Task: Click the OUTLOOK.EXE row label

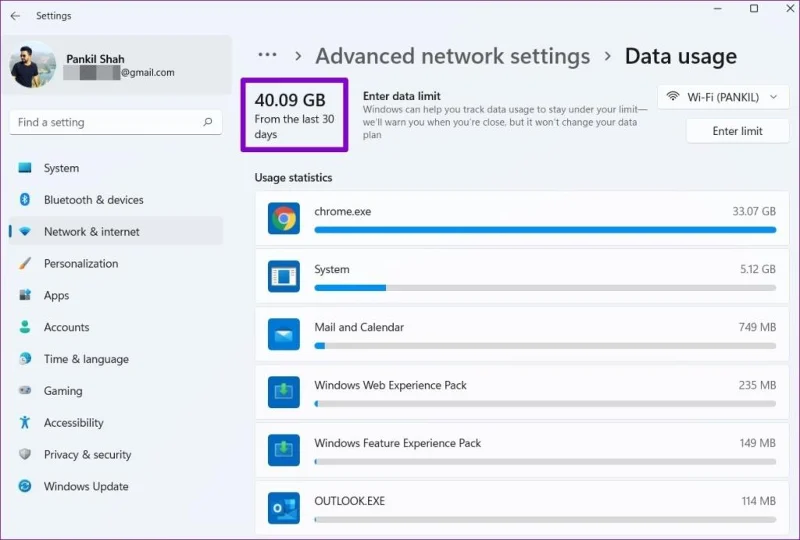Action: click(x=349, y=501)
